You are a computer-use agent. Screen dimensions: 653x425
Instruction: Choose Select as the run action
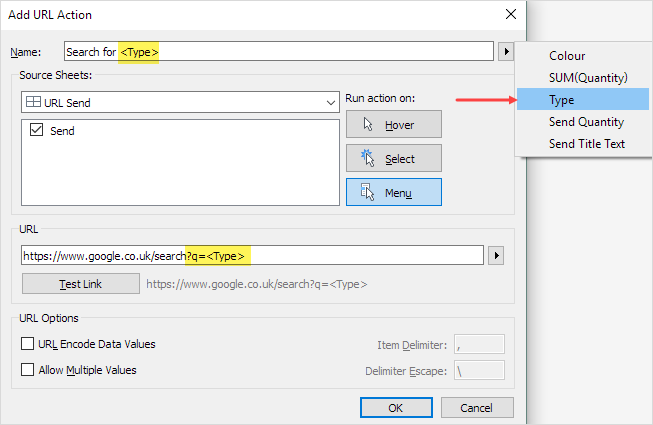[x=394, y=158]
